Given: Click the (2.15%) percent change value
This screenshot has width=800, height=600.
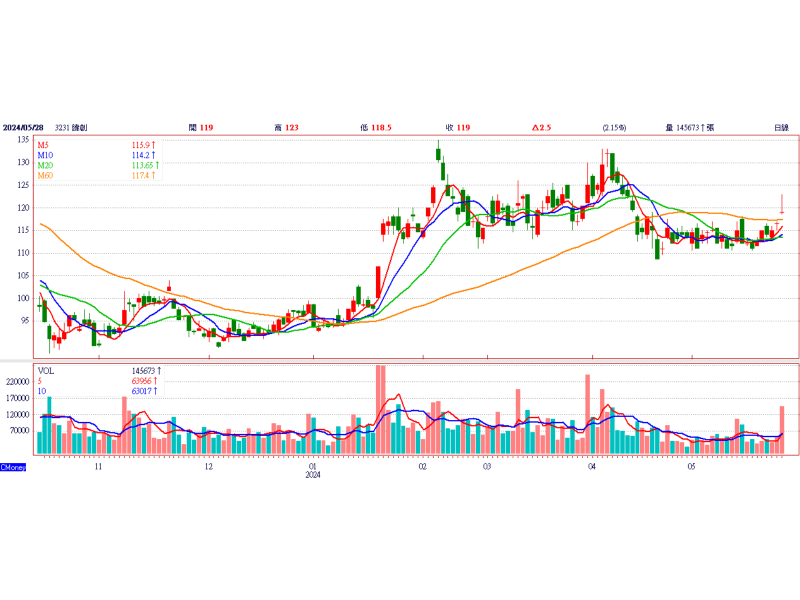Looking at the screenshot, I should coord(614,128).
